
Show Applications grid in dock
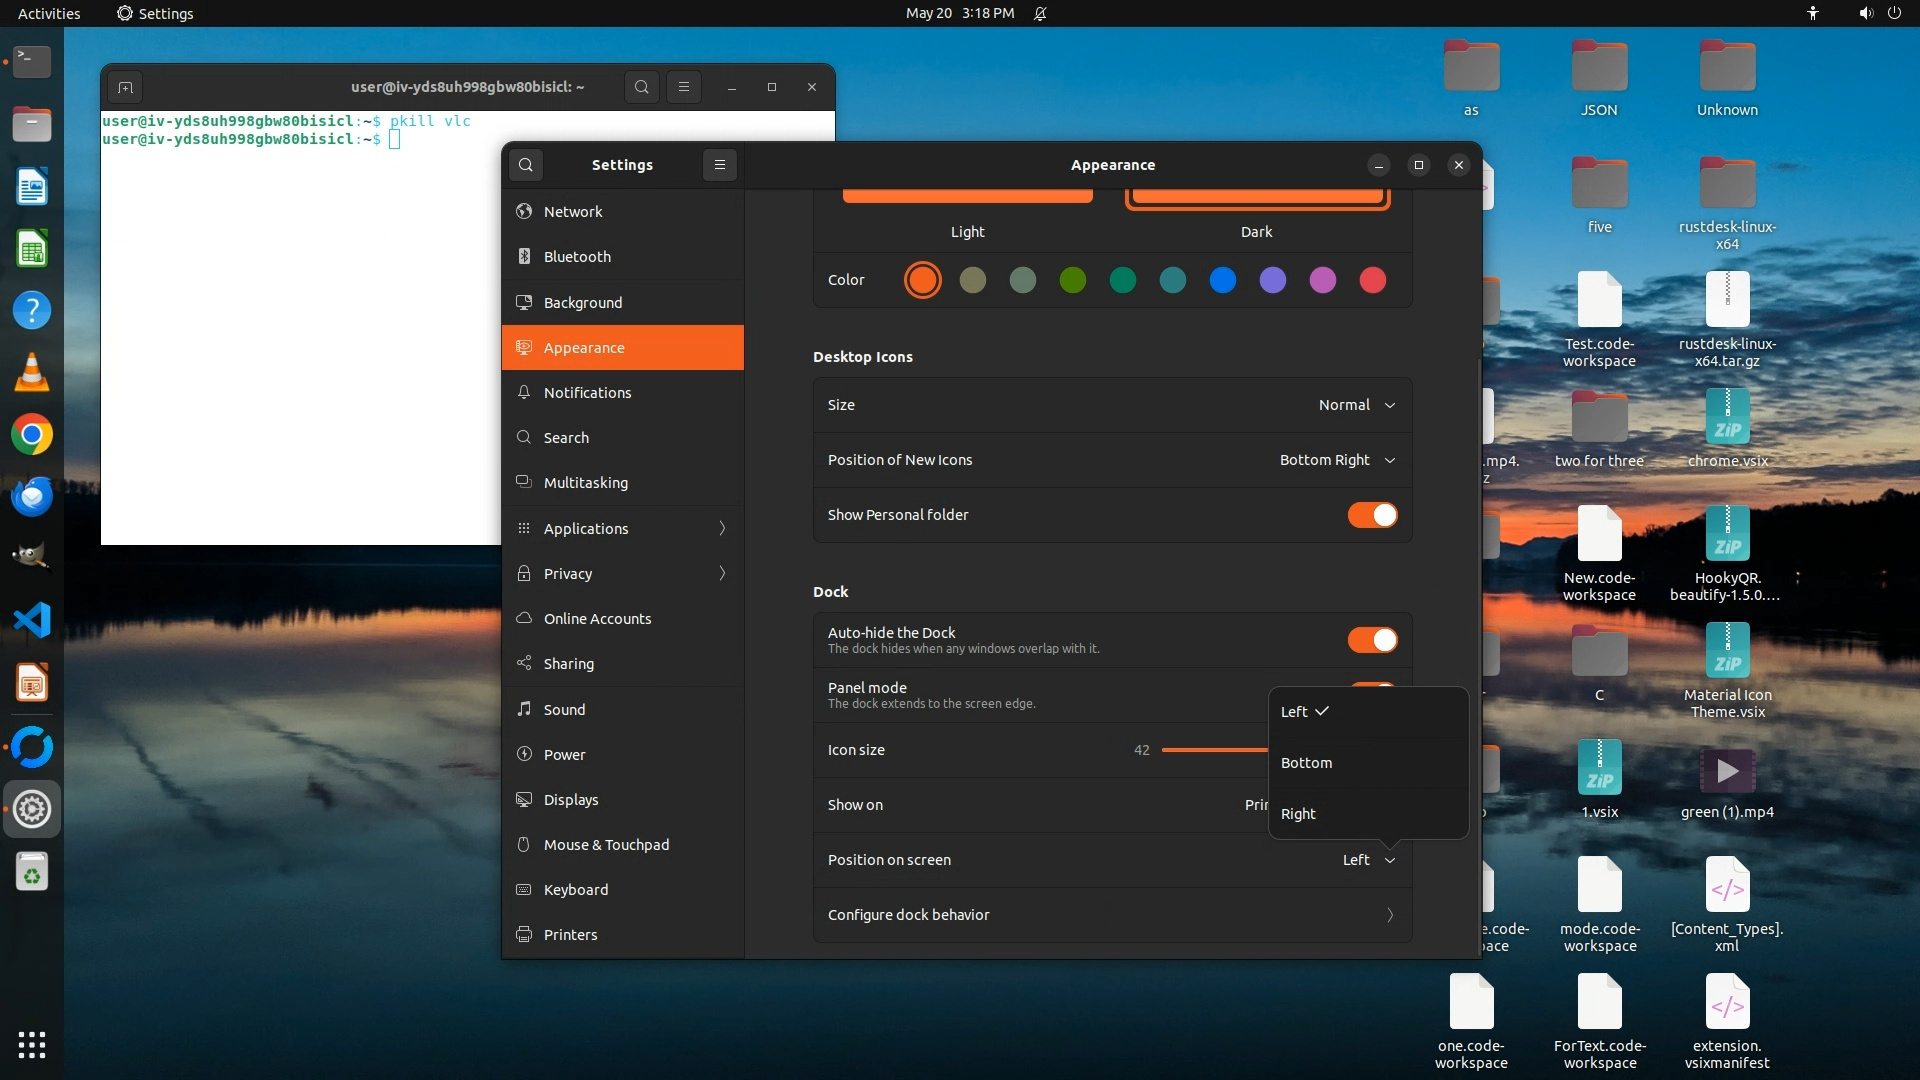32,1044
